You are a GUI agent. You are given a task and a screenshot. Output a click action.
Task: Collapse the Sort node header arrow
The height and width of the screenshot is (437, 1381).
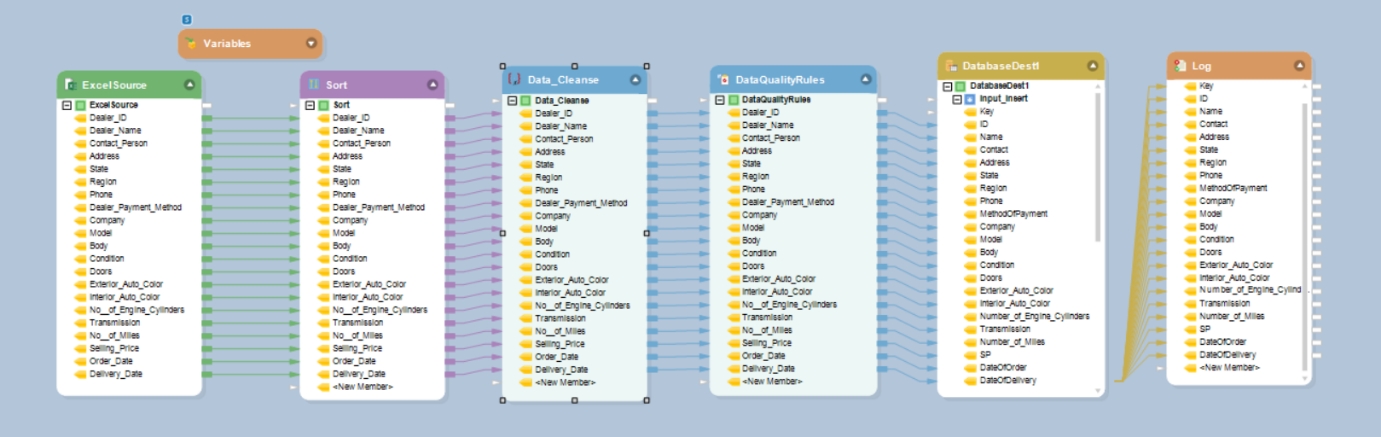(x=433, y=85)
